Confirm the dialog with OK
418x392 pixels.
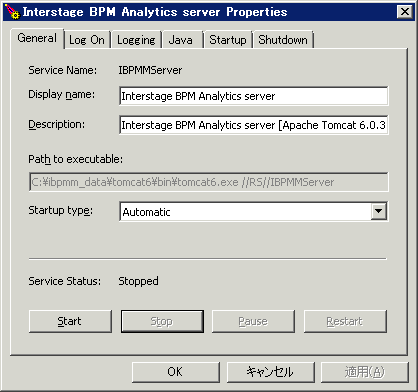click(176, 372)
